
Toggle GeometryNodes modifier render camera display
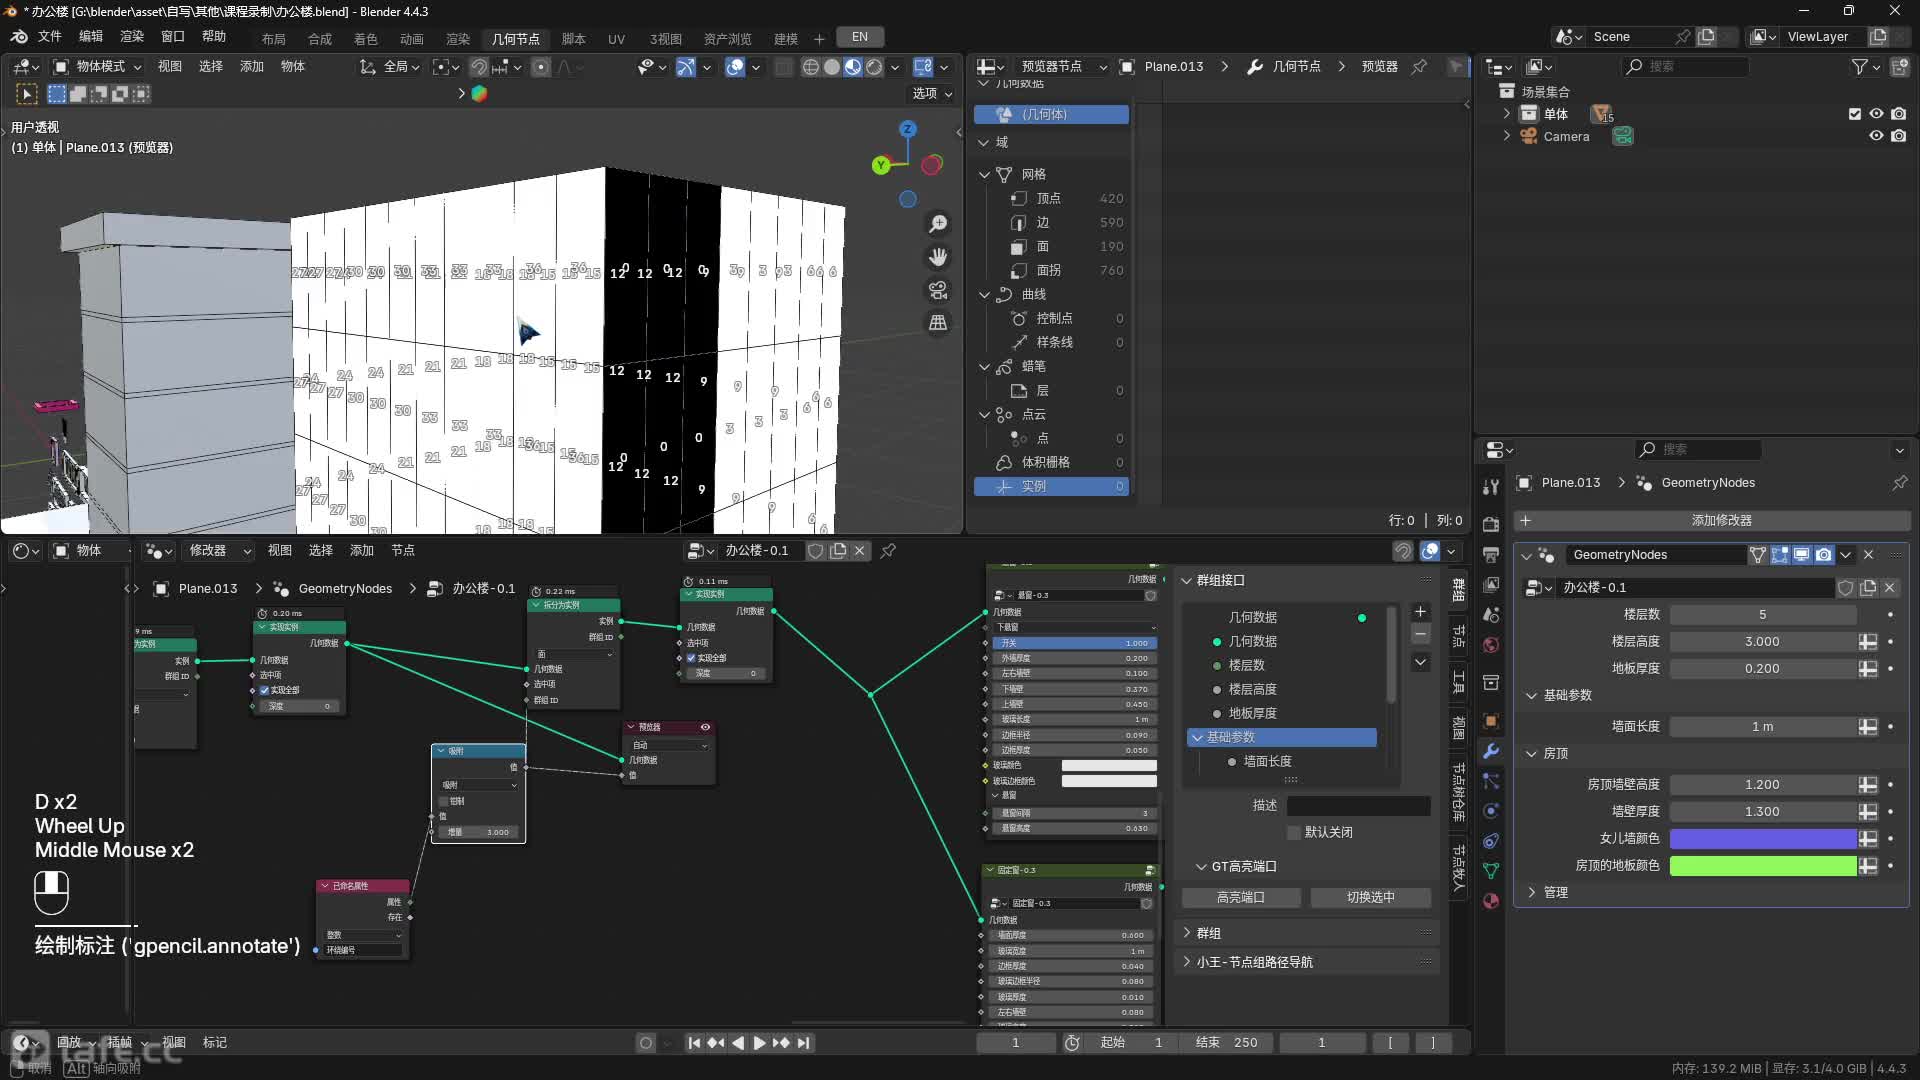[1824, 555]
